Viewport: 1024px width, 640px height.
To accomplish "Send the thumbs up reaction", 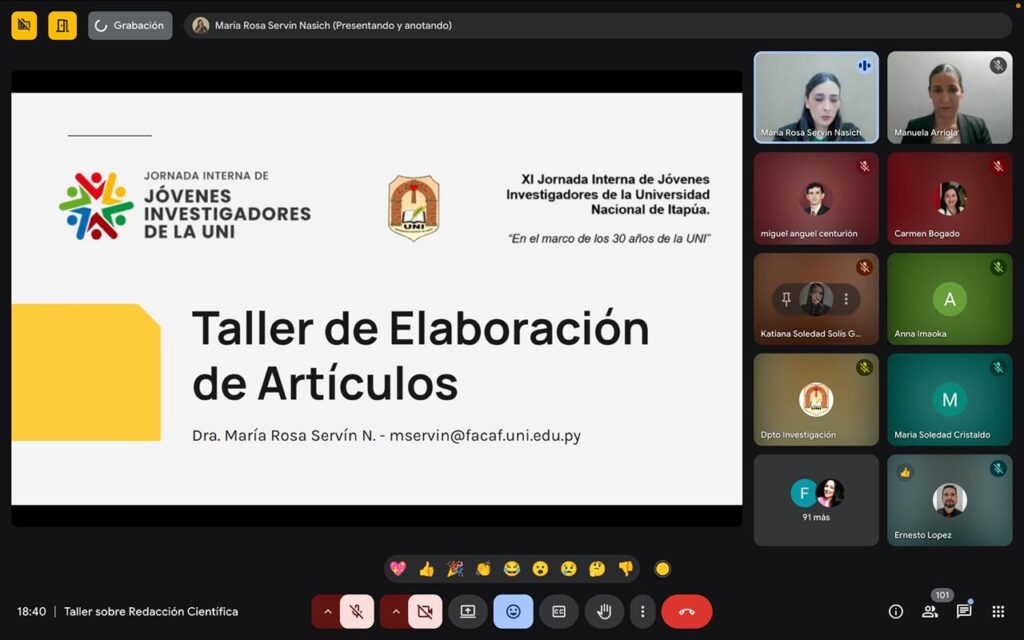I will point(426,569).
